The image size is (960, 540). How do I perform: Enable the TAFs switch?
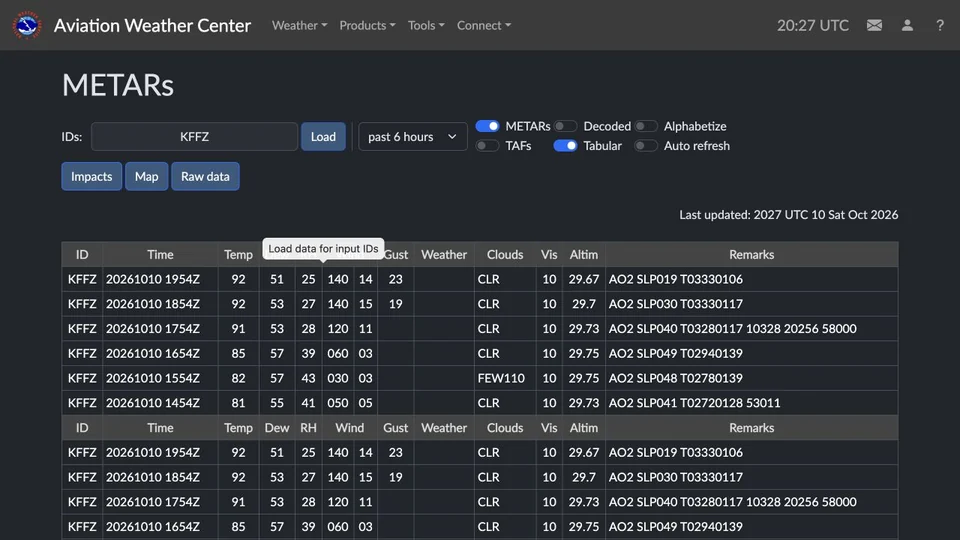point(487,146)
